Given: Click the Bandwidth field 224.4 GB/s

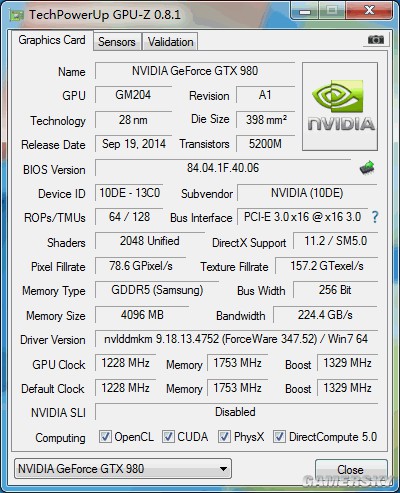Looking at the screenshot, I should pos(325,315).
